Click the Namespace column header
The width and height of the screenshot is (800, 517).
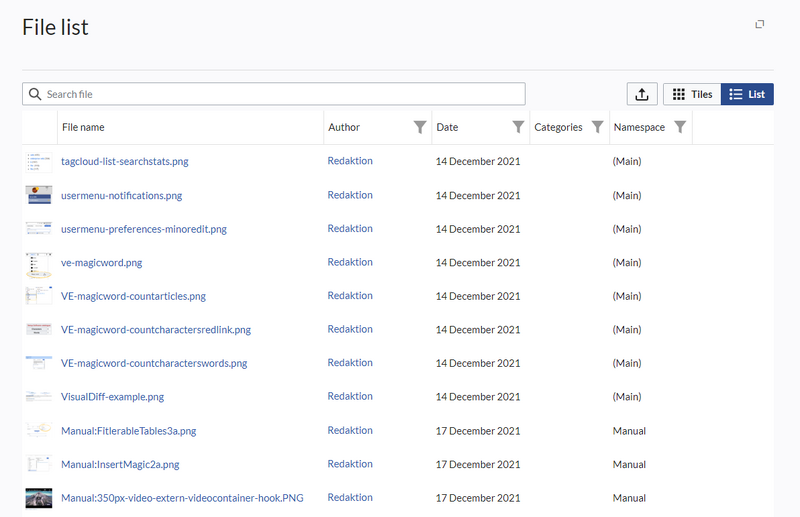(639, 127)
